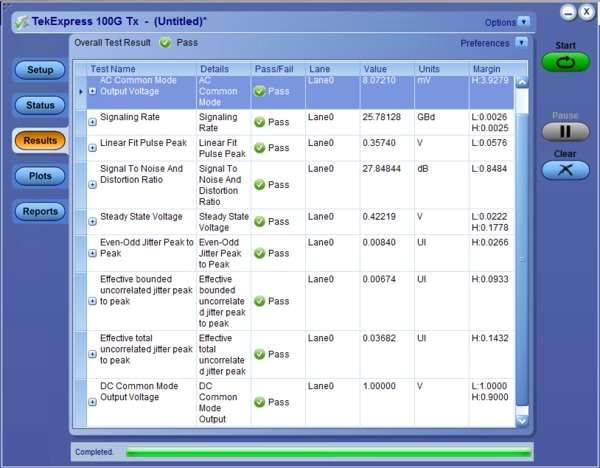Click the Signaling Rate green pass icon

(259, 124)
